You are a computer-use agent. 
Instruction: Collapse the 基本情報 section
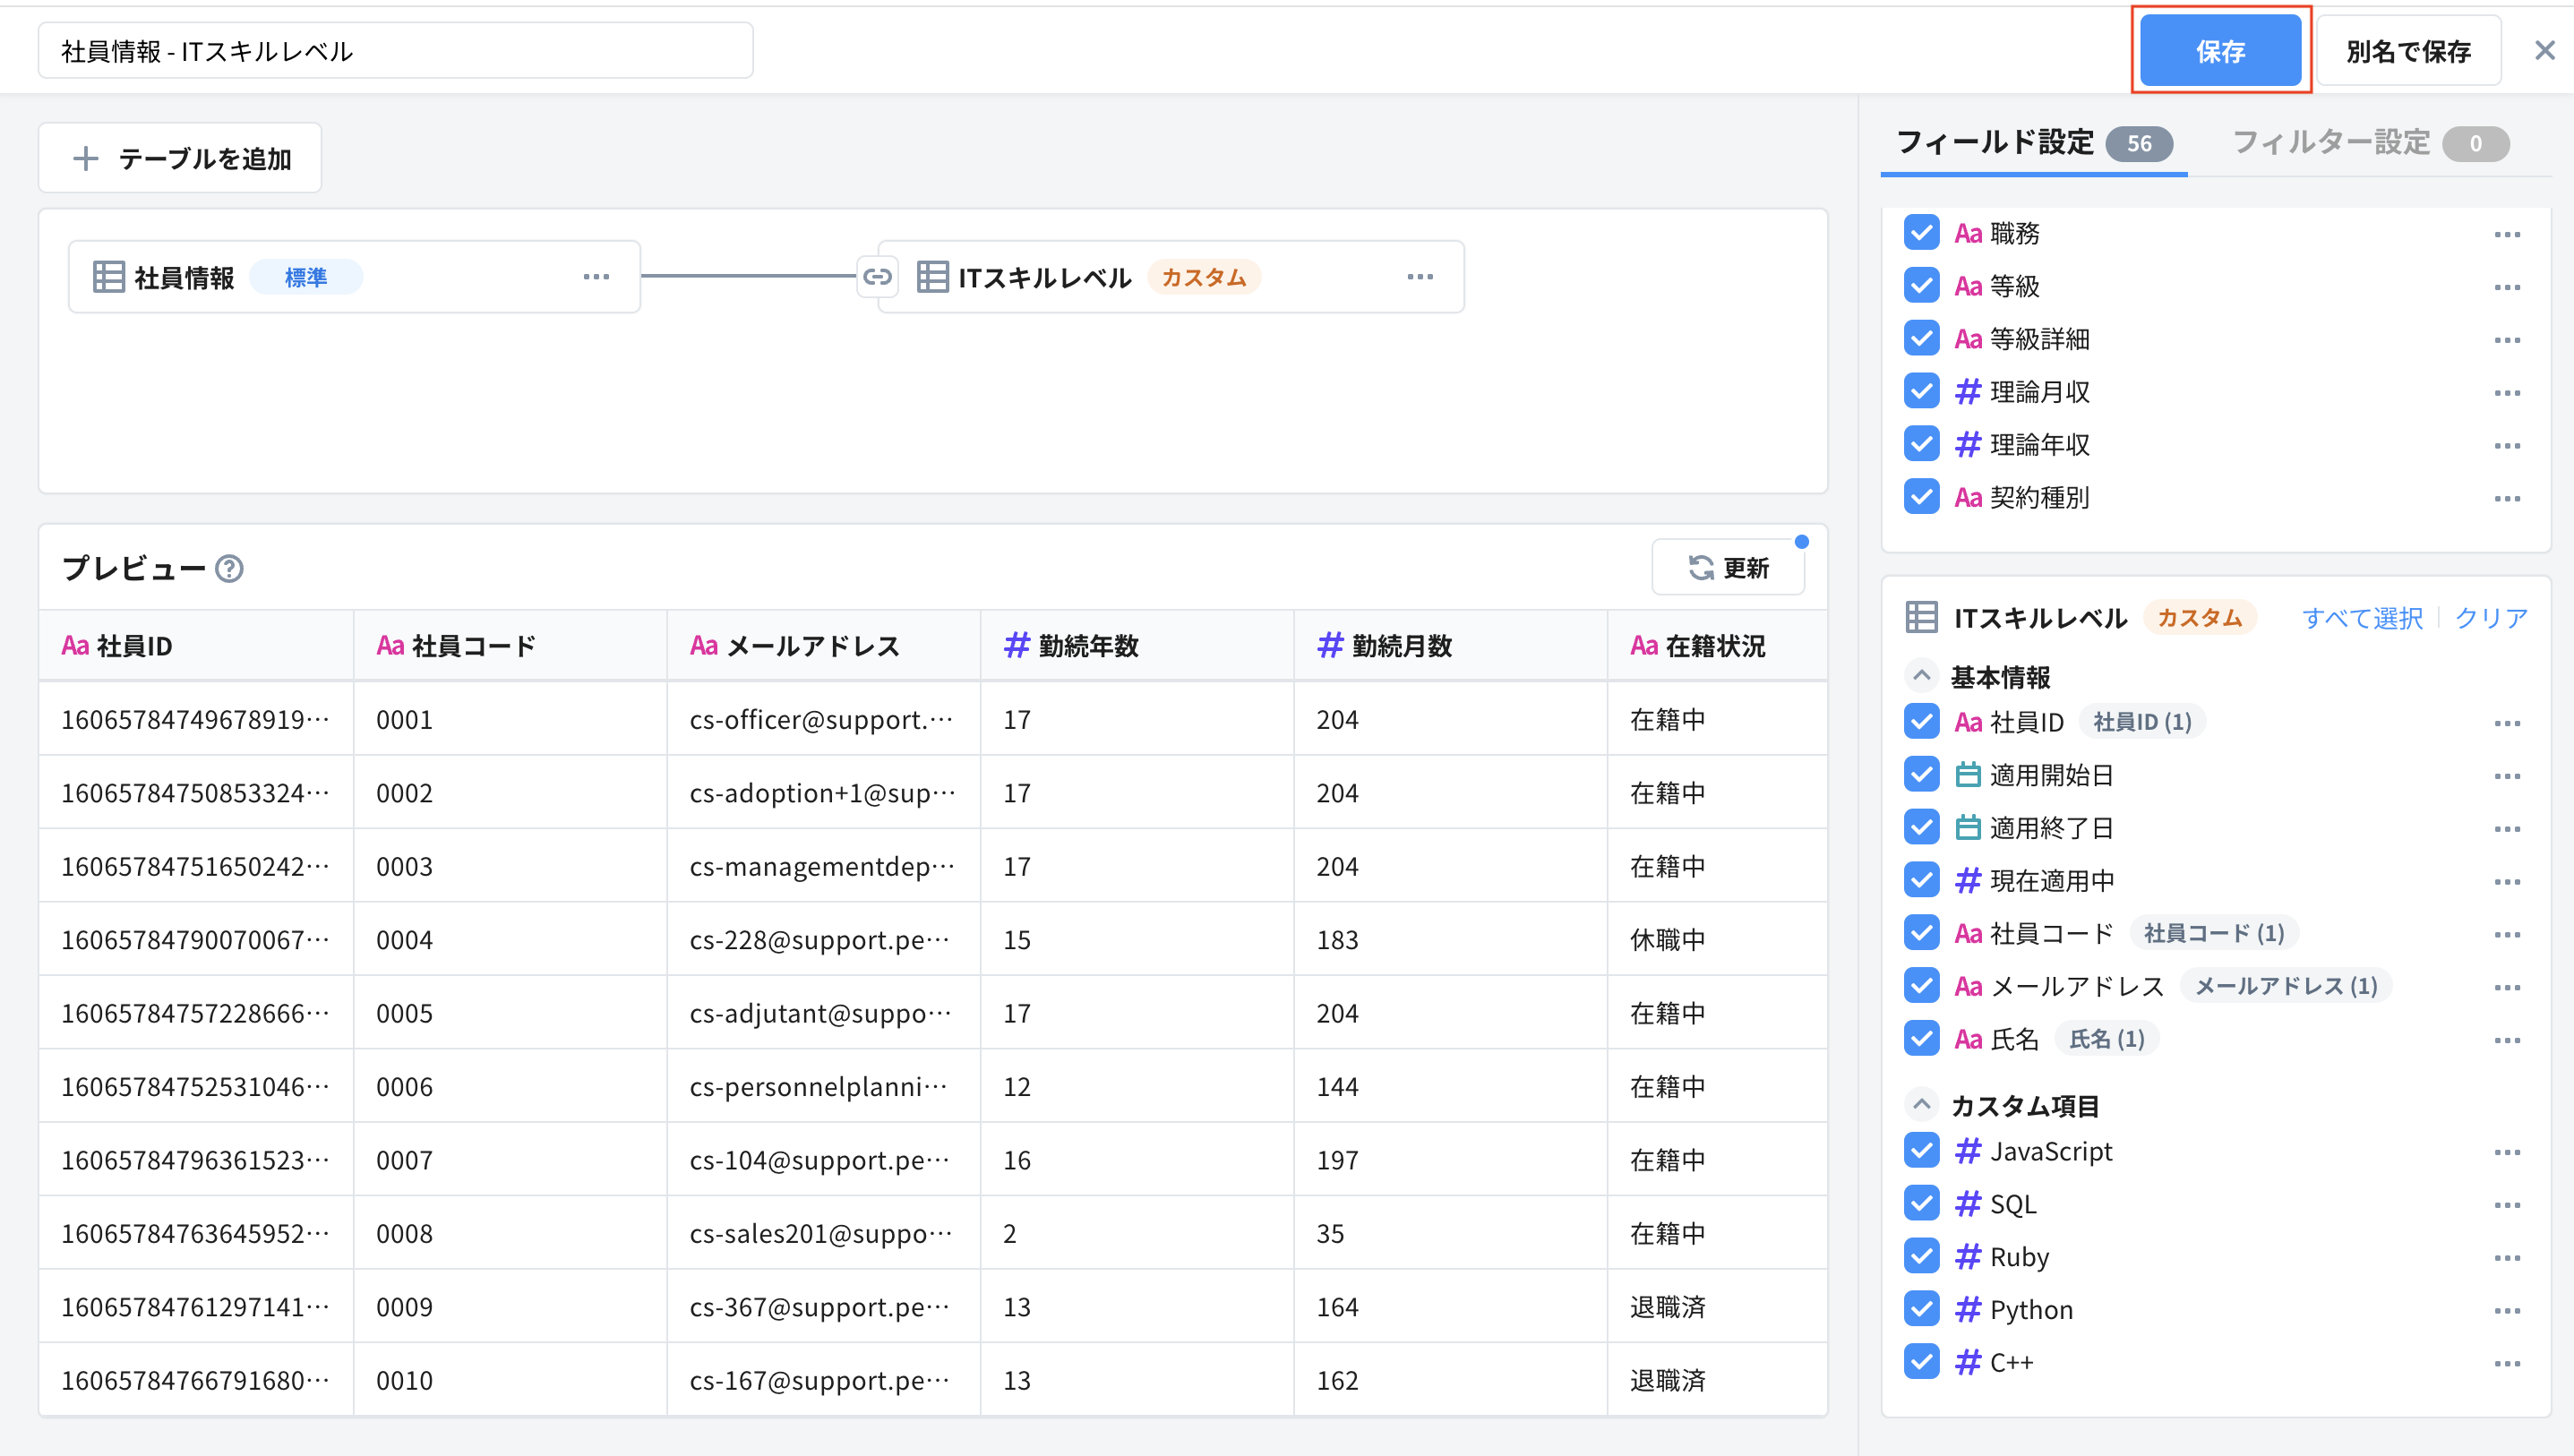pyautogui.click(x=1921, y=676)
